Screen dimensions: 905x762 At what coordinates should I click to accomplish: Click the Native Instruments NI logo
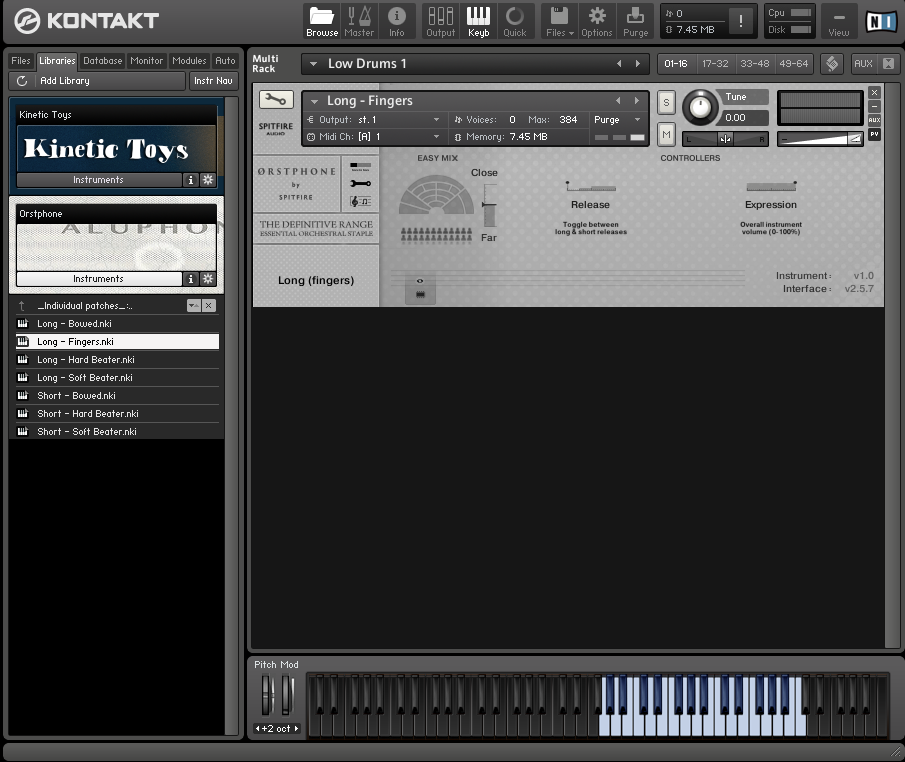pyautogui.click(x=881, y=21)
